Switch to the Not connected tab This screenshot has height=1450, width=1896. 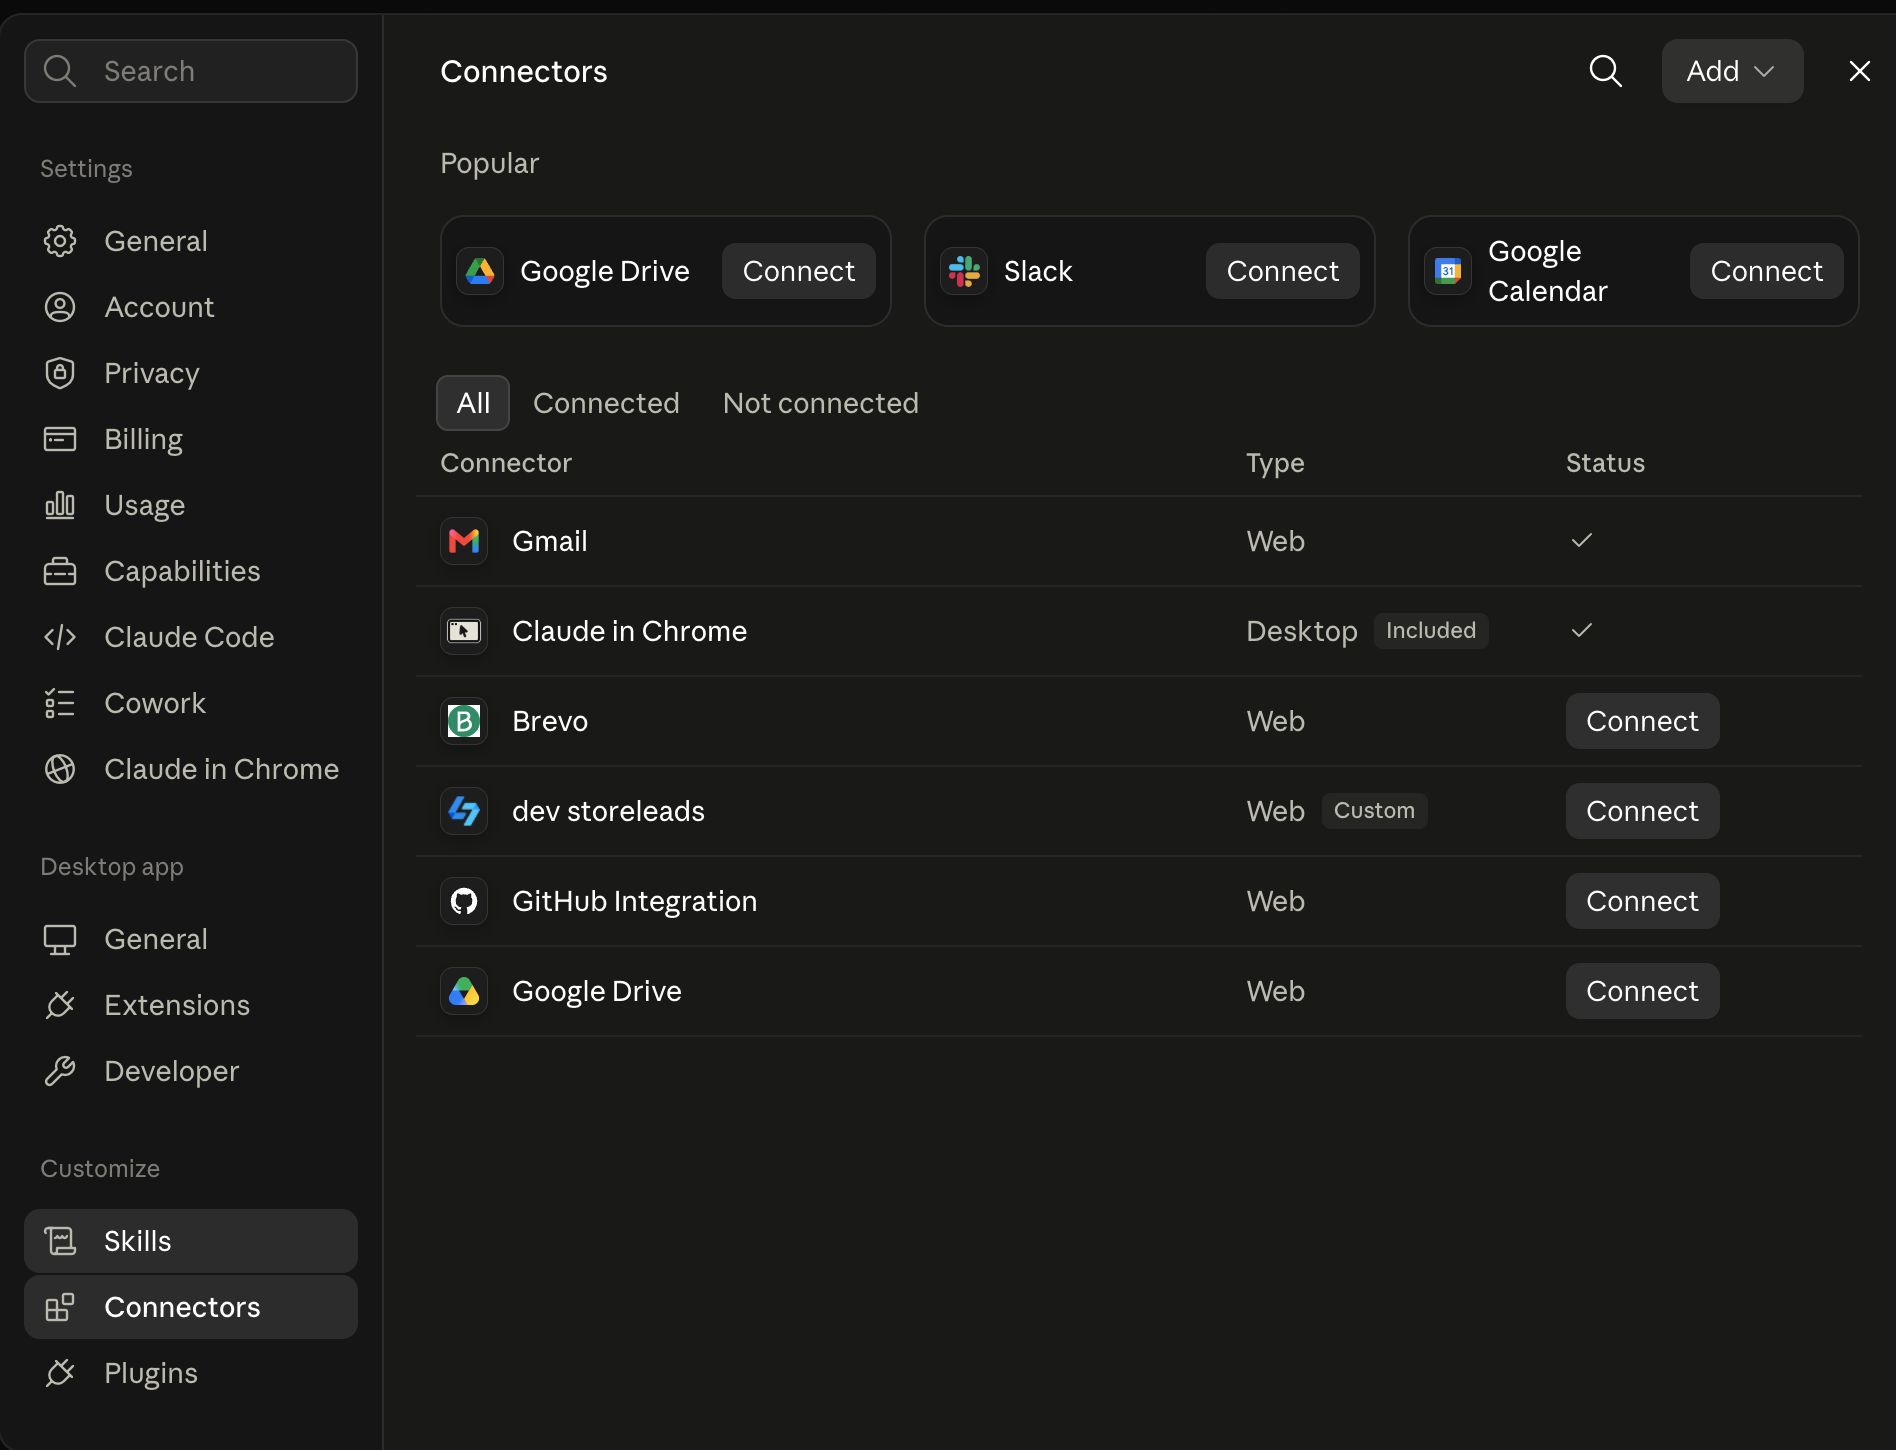click(820, 403)
